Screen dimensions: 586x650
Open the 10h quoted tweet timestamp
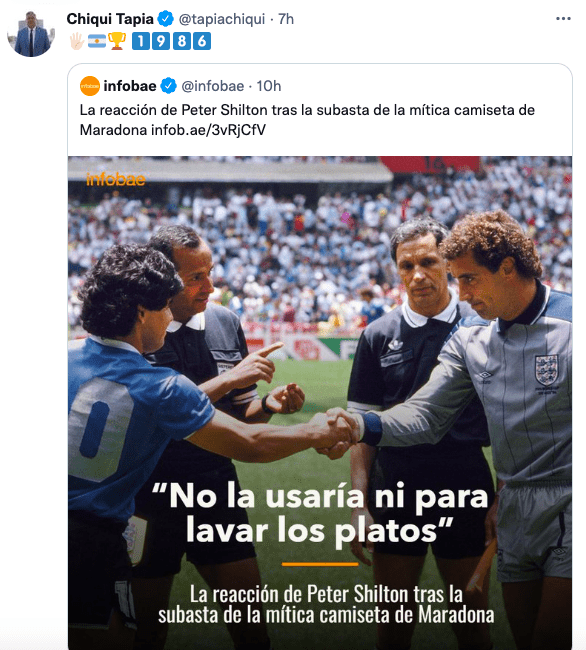tap(269, 86)
